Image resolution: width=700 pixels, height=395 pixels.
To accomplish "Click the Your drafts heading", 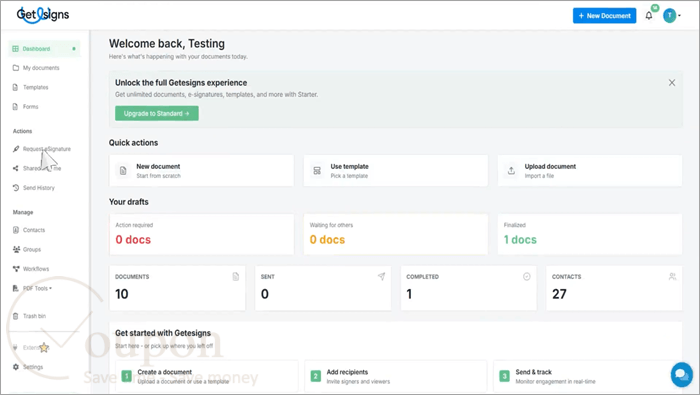I will (x=129, y=202).
